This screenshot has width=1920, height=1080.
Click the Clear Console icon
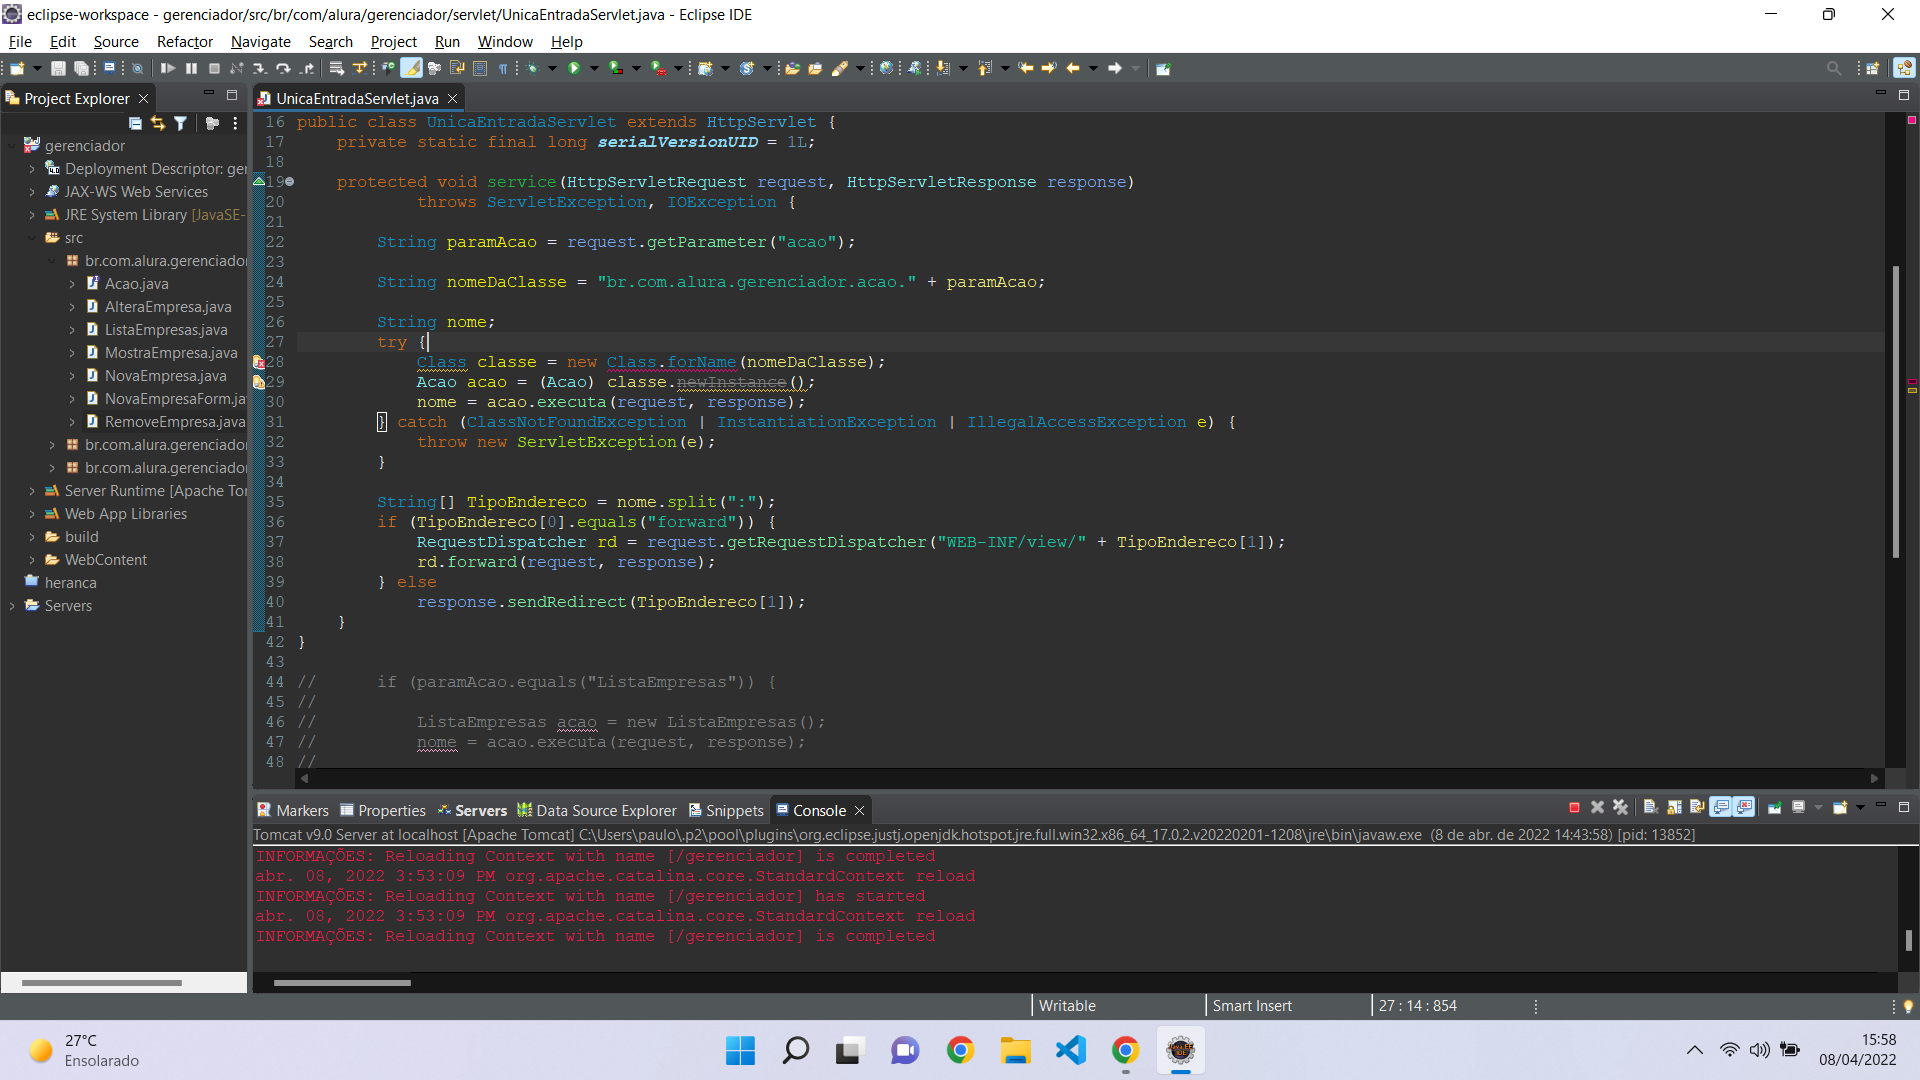click(x=1651, y=807)
